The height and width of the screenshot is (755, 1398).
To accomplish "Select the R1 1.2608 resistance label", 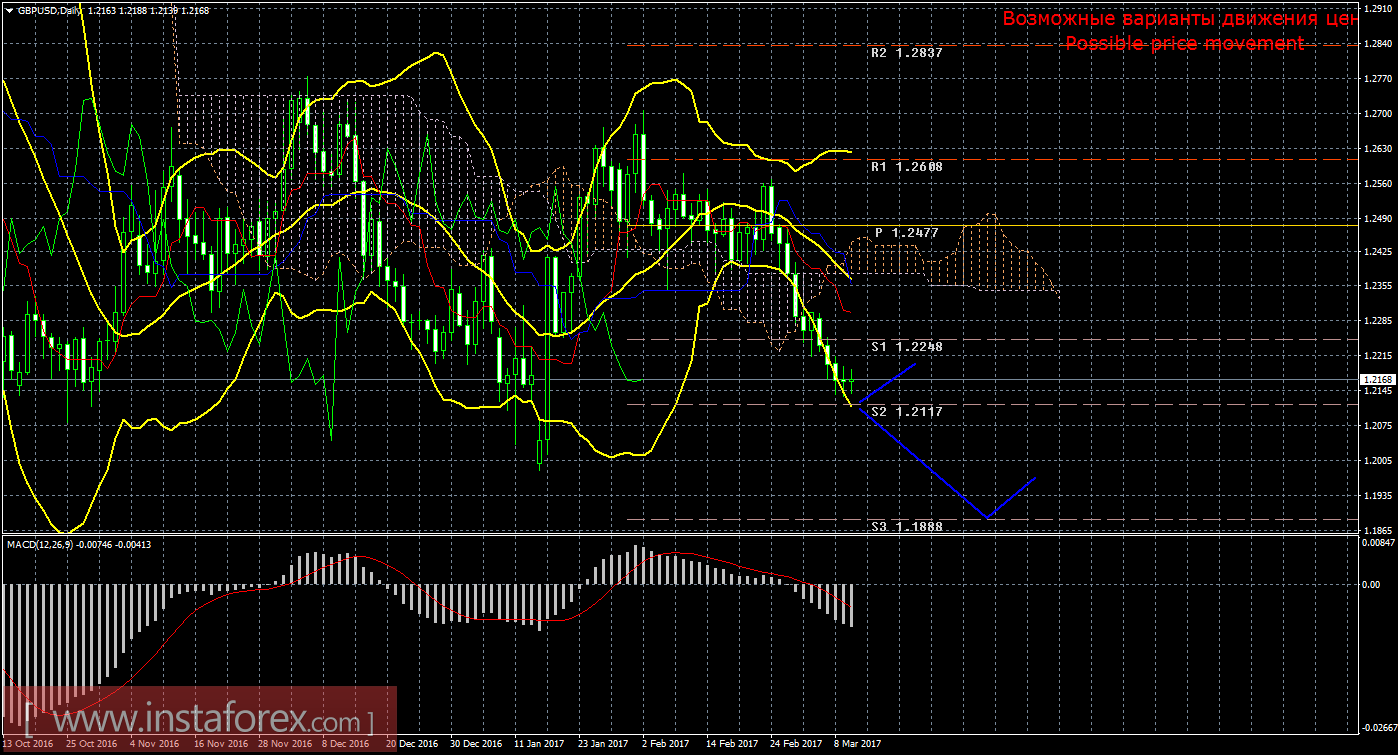I will (x=906, y=167).
